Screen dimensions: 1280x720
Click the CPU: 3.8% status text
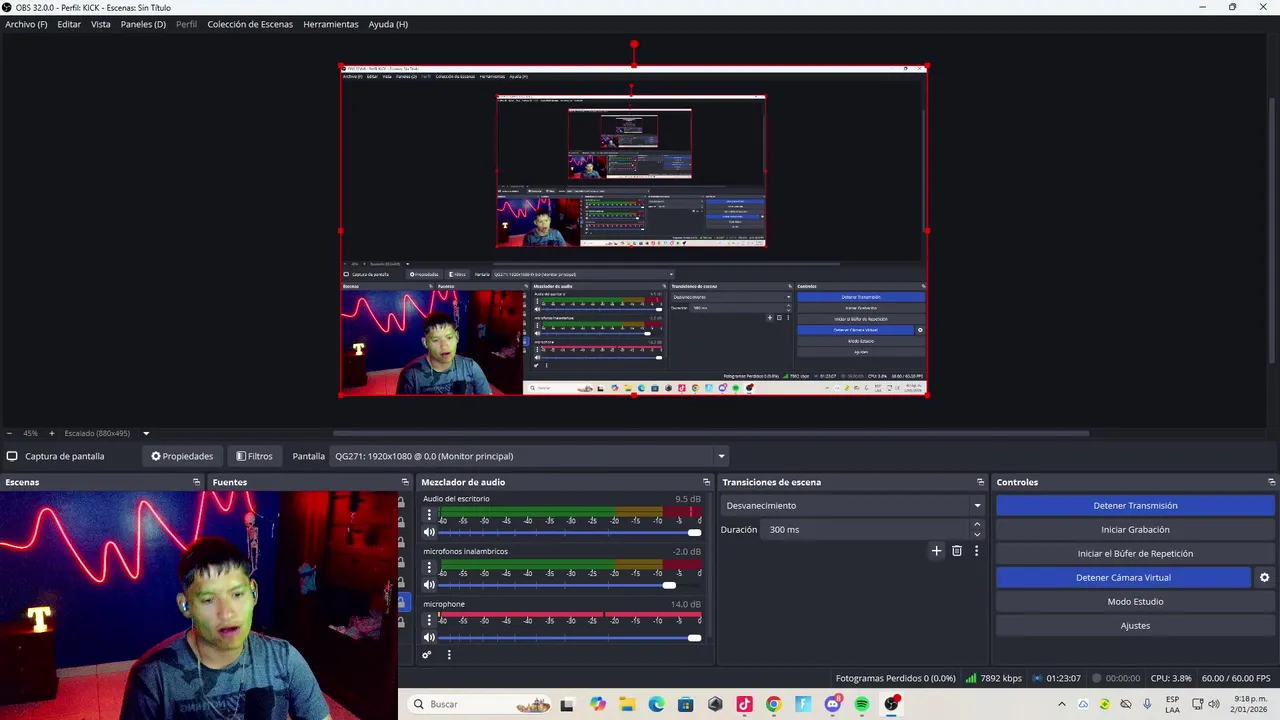pos(1171,678)
